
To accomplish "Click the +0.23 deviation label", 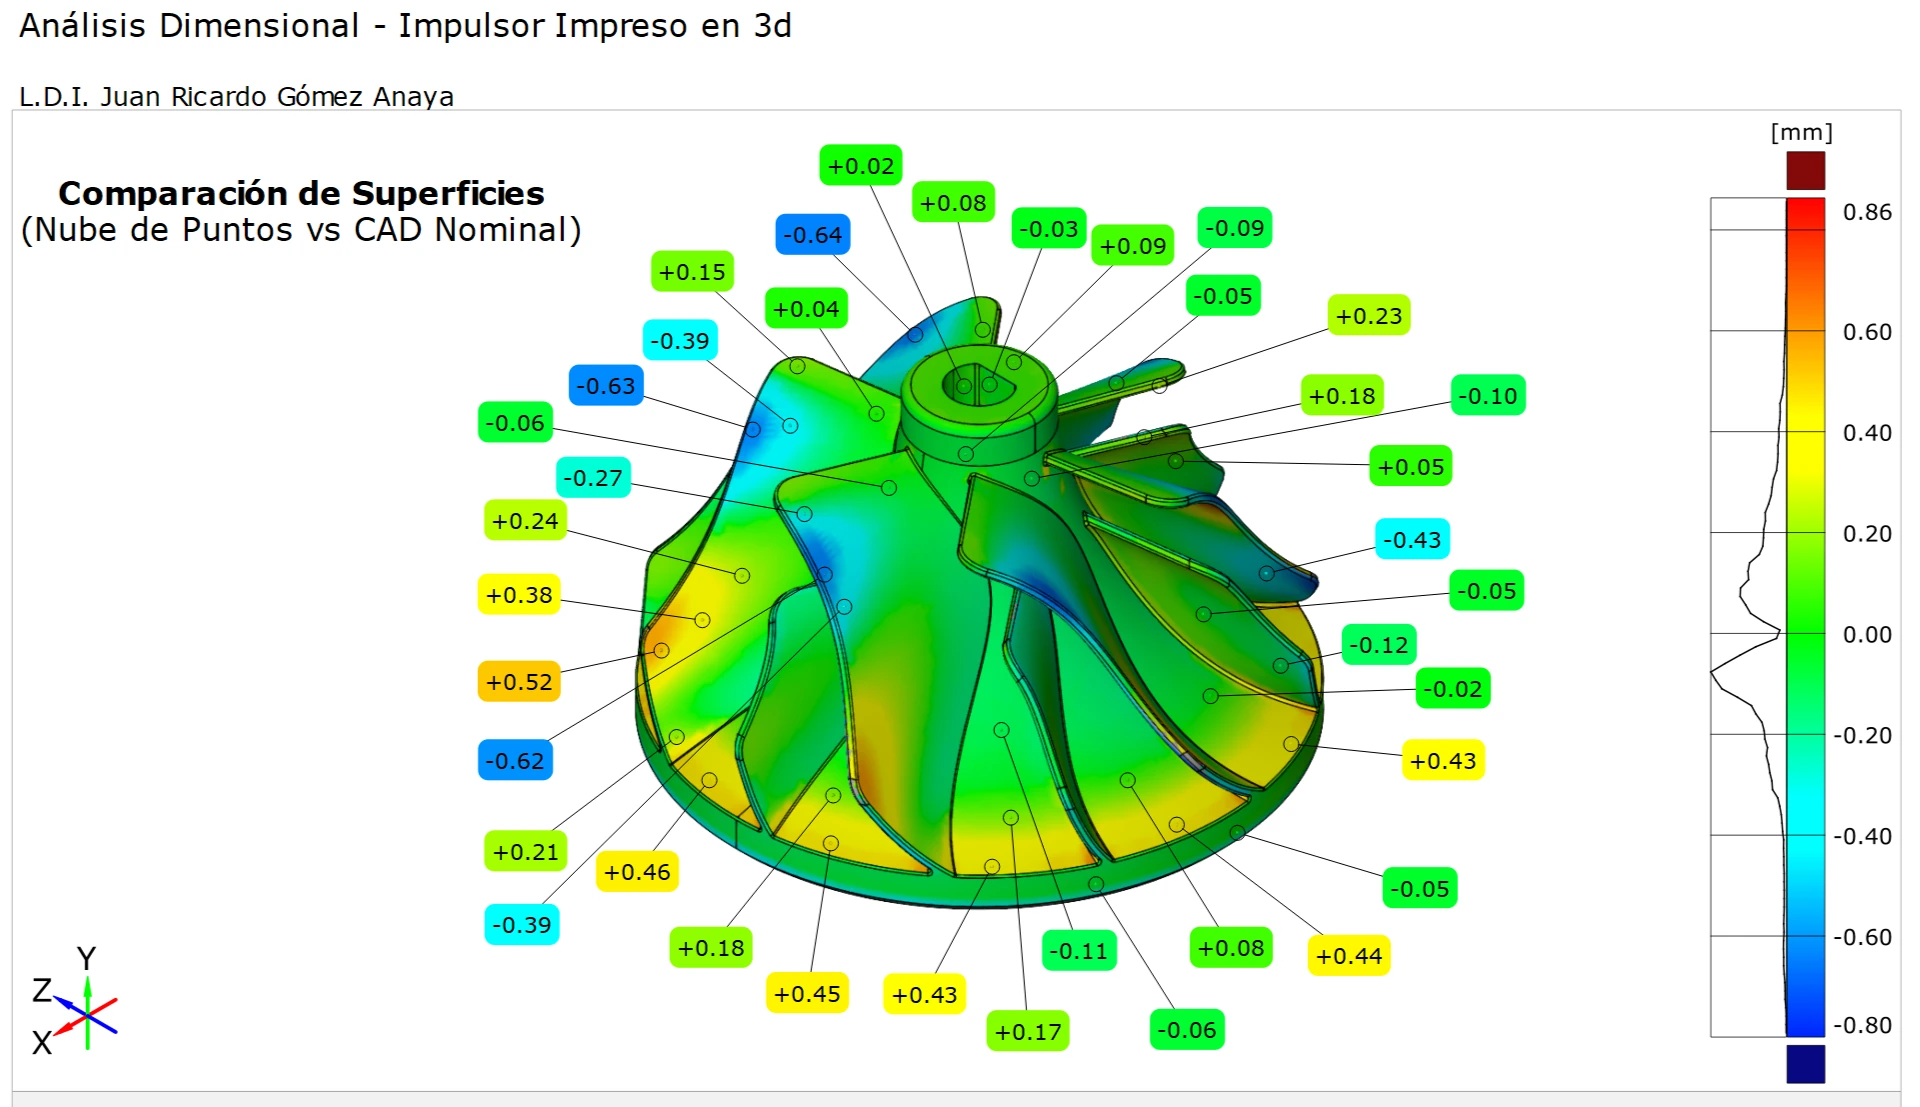I will [x=1368, y=316].
